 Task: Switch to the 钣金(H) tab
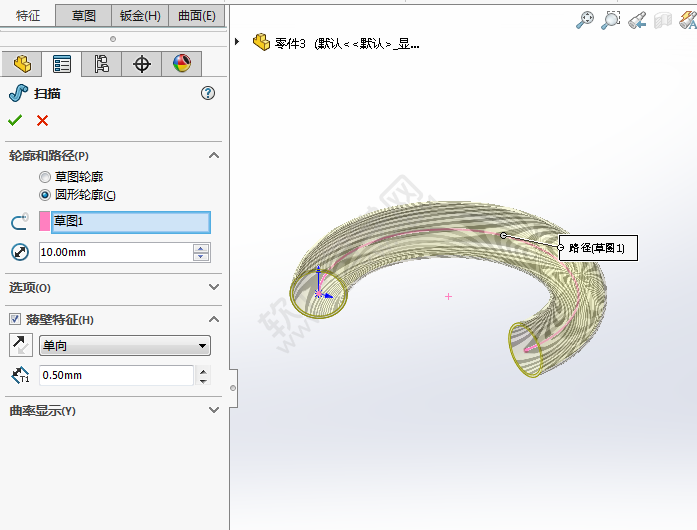click(x=140, y=16)
